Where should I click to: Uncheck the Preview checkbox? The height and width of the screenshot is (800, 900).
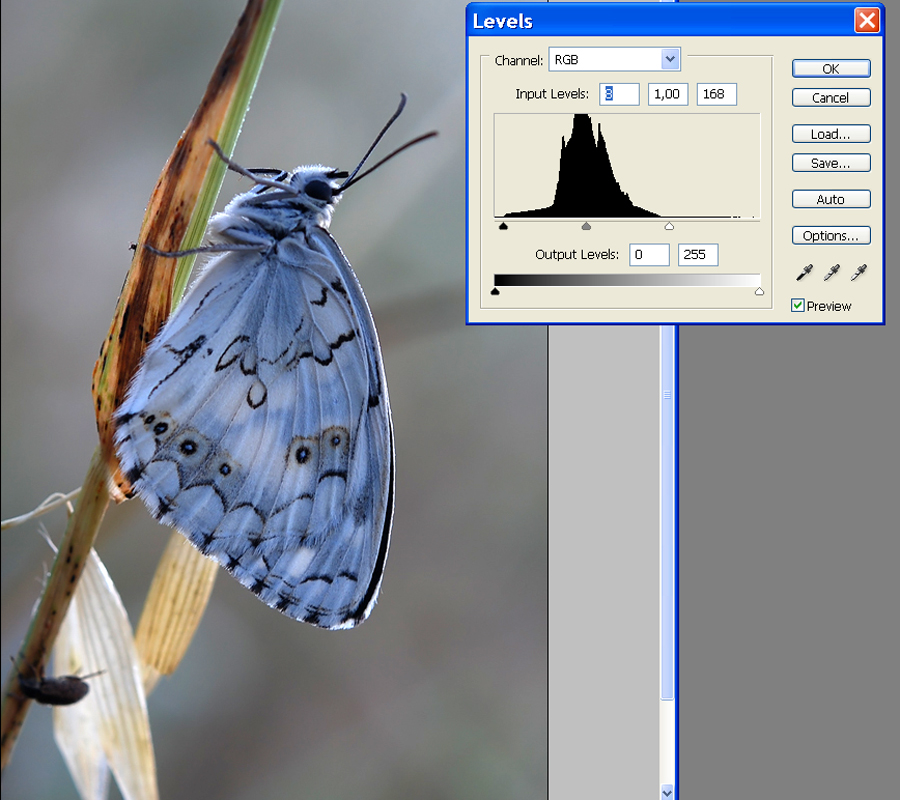click(x=798, y=306)
